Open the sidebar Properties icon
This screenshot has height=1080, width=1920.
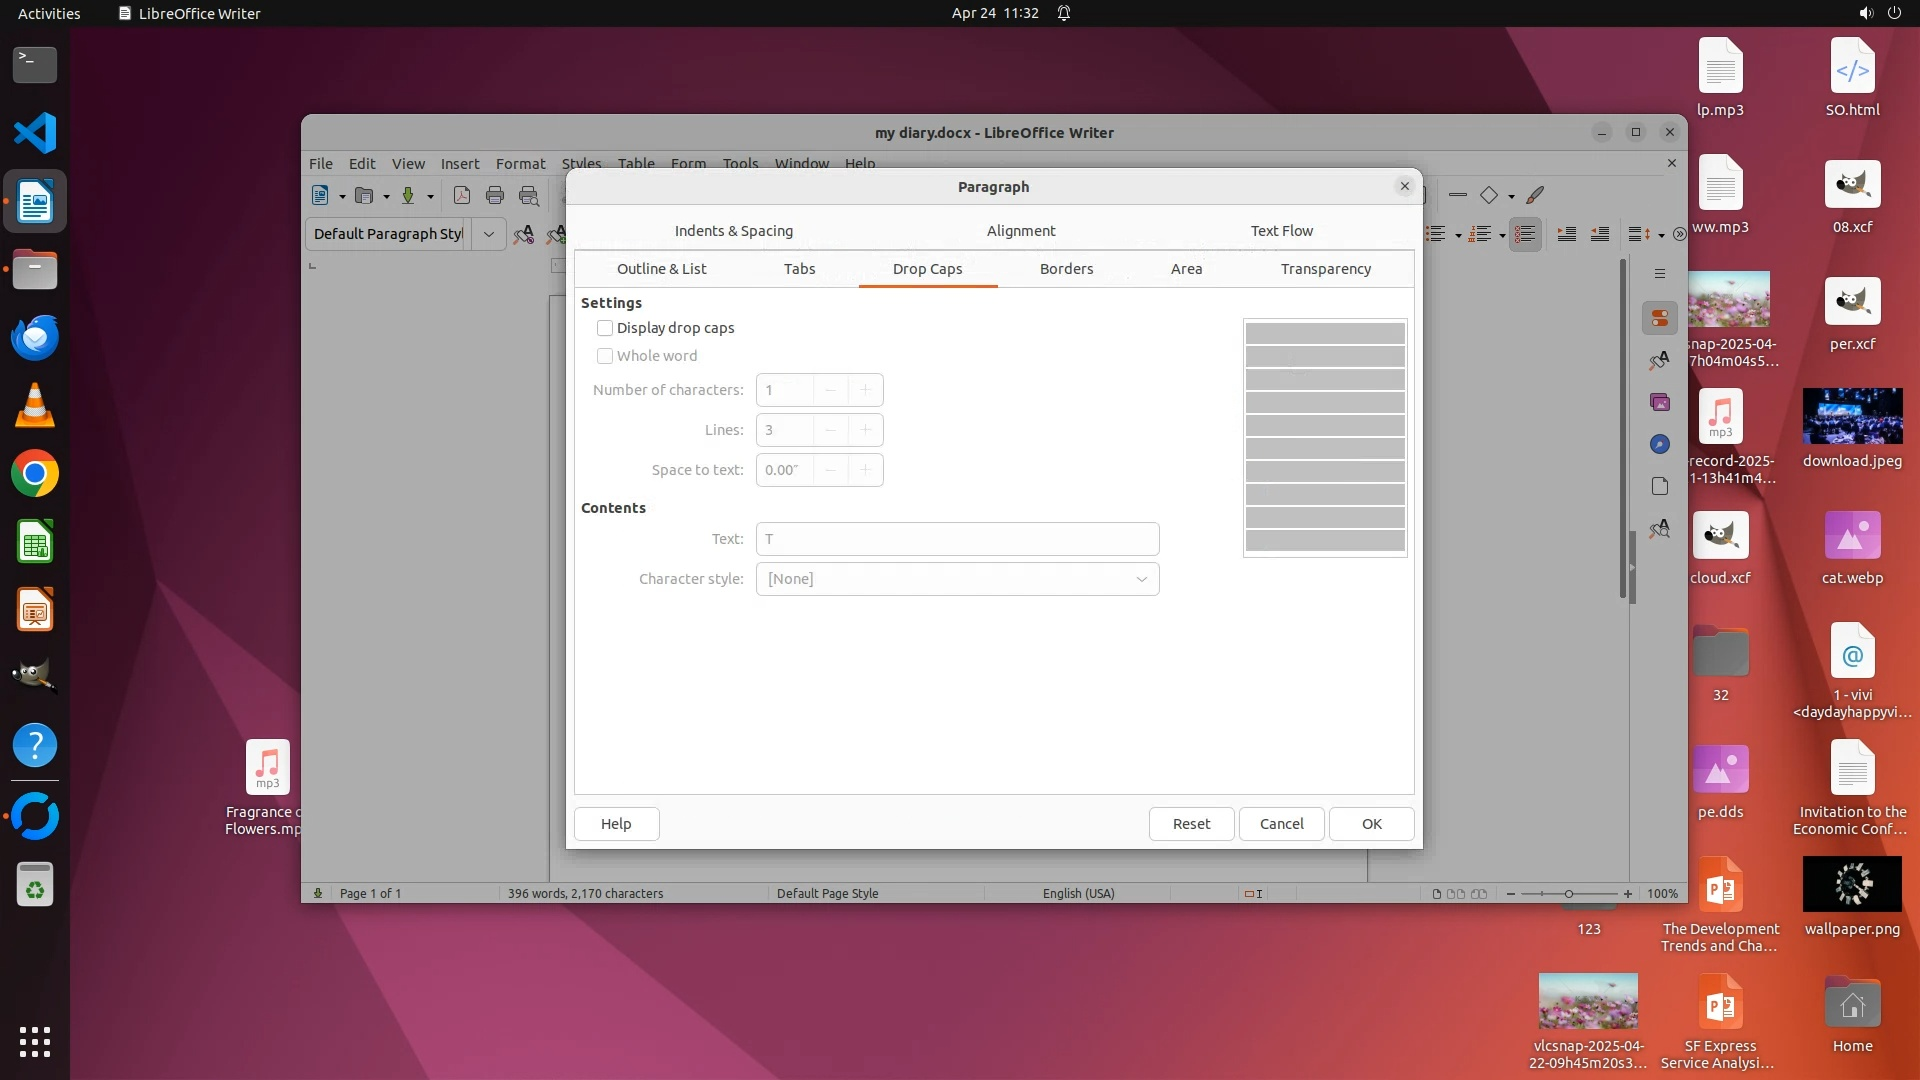(x=1660, y=318)
